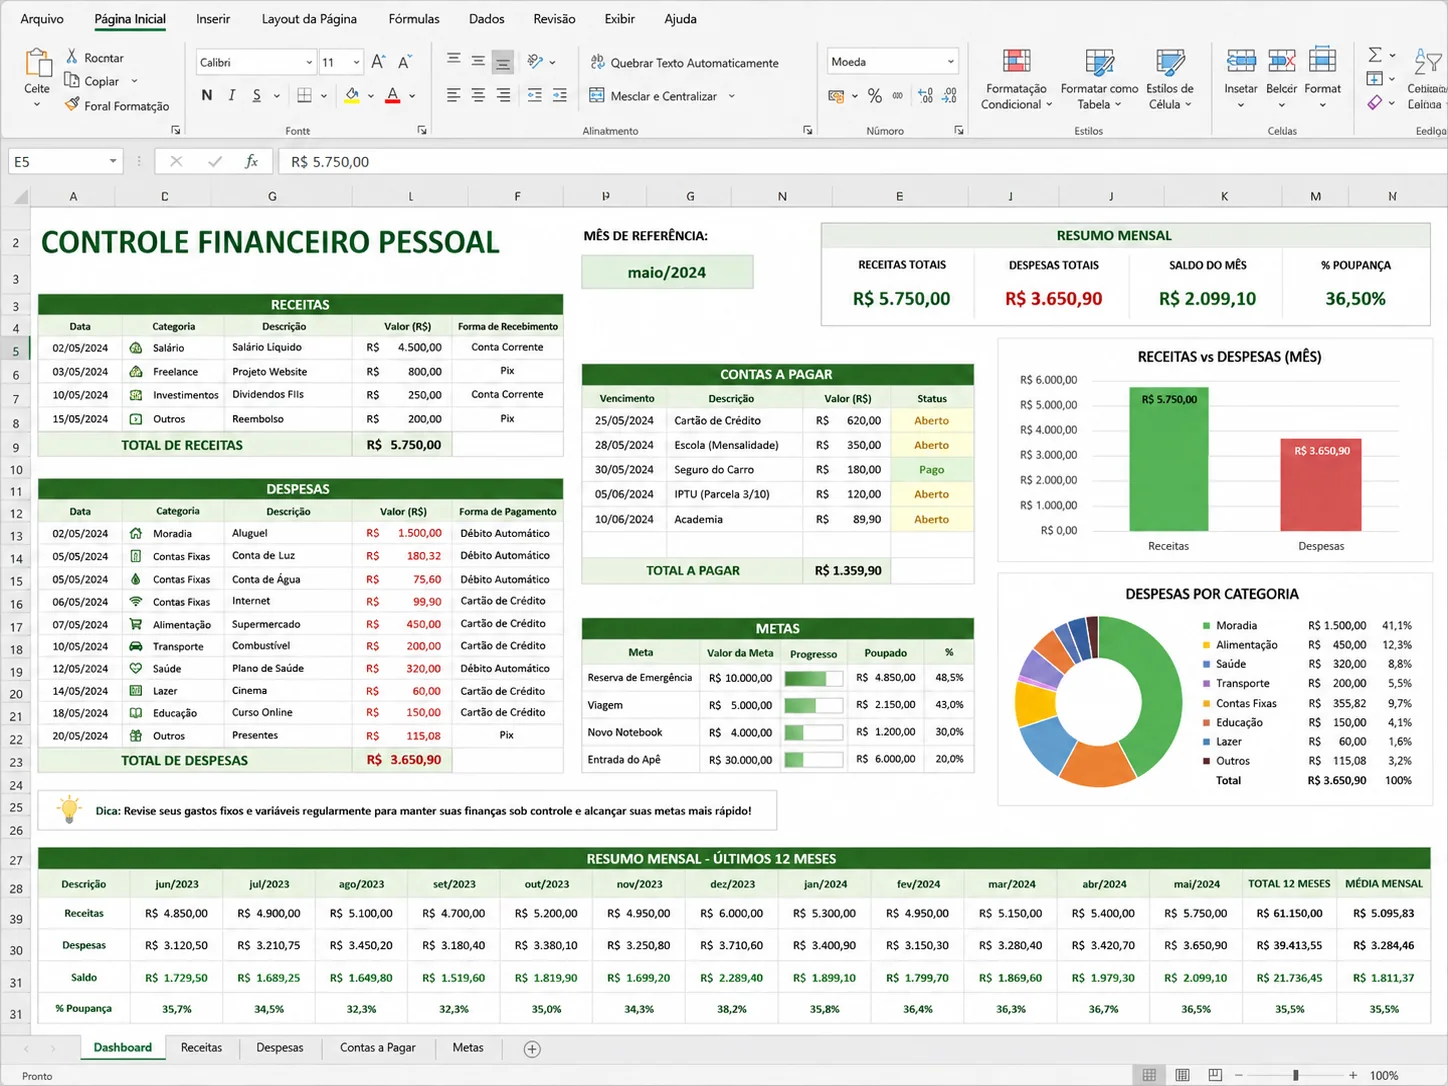The width and height of the screenshot is (1448, 1086).
Task: Open the font color dropdown arrow
Action: pos(412,96)
